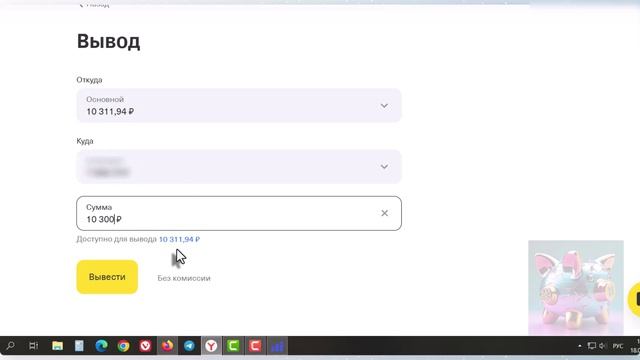Click the available amount link 10 311,94 ₽
Viewport: 640px width, 360px height.
tap(179, 239)
